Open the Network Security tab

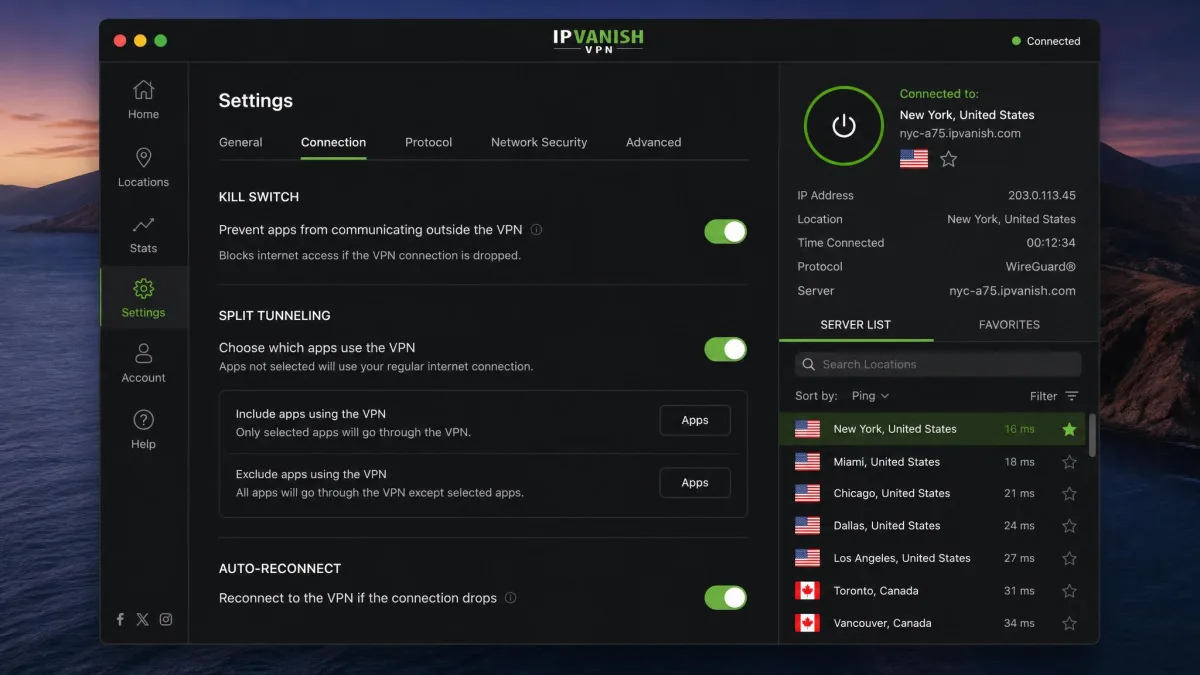click(539, 142)
